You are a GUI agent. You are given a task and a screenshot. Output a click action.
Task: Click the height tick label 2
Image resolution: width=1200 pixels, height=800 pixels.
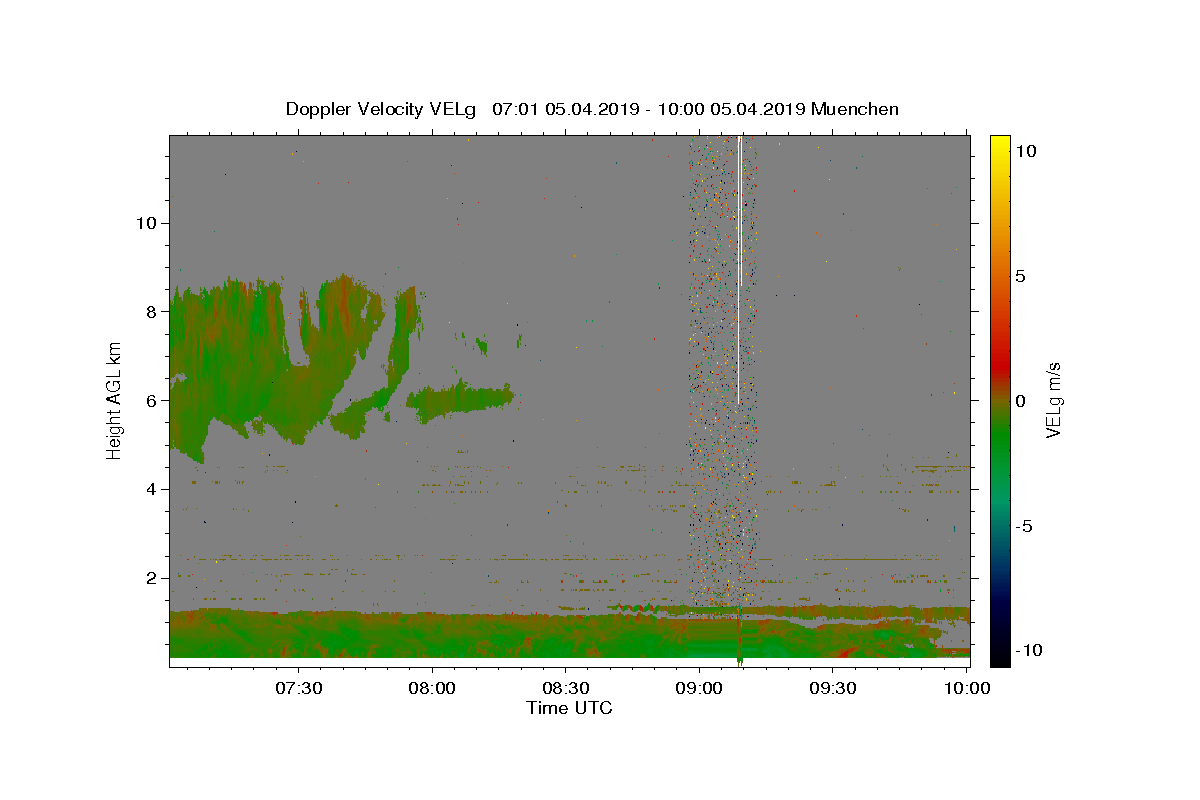pos(150,579)
